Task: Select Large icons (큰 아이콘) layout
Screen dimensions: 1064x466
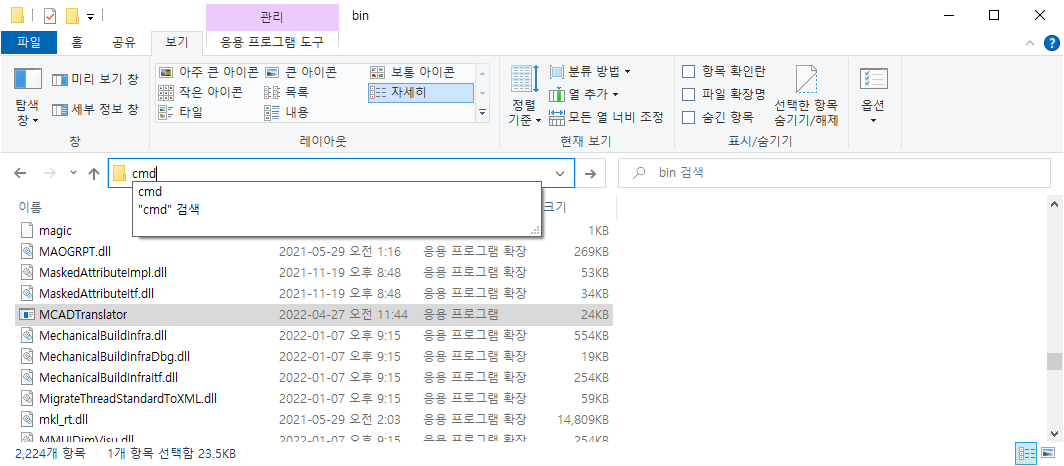Action: coord(300,72)
